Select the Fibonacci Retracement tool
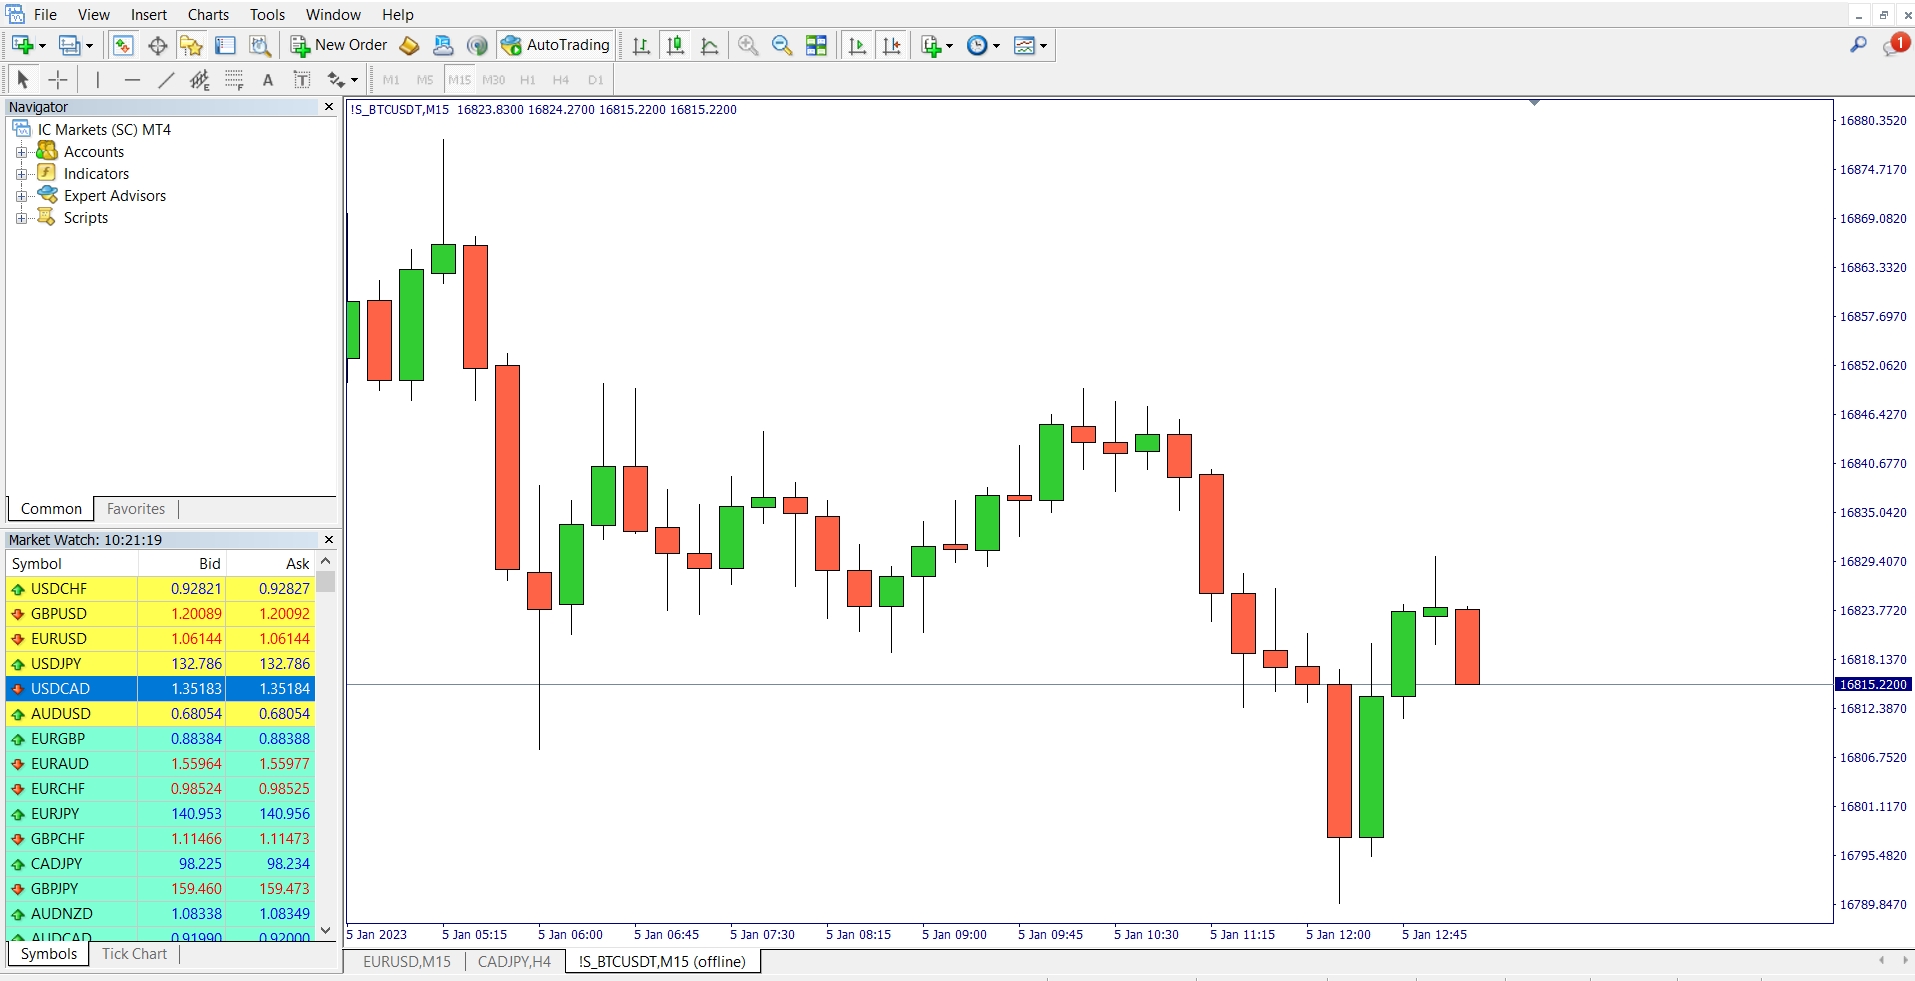The image size is (1915, 981). click(234, 80)
